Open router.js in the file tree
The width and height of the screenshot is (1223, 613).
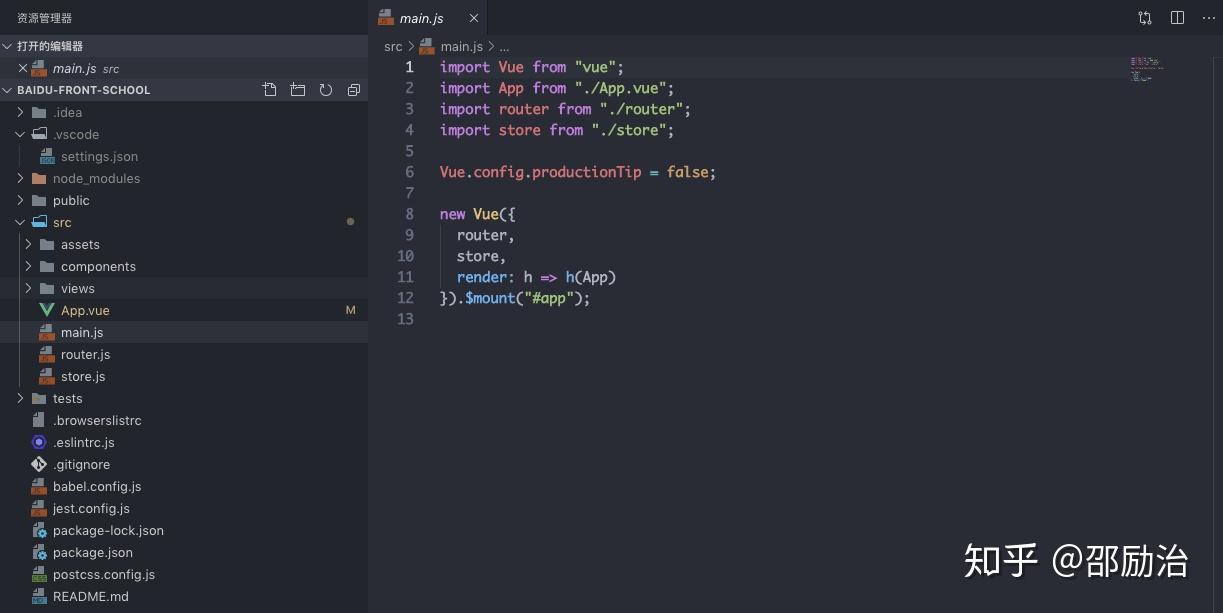pos(184,354)
